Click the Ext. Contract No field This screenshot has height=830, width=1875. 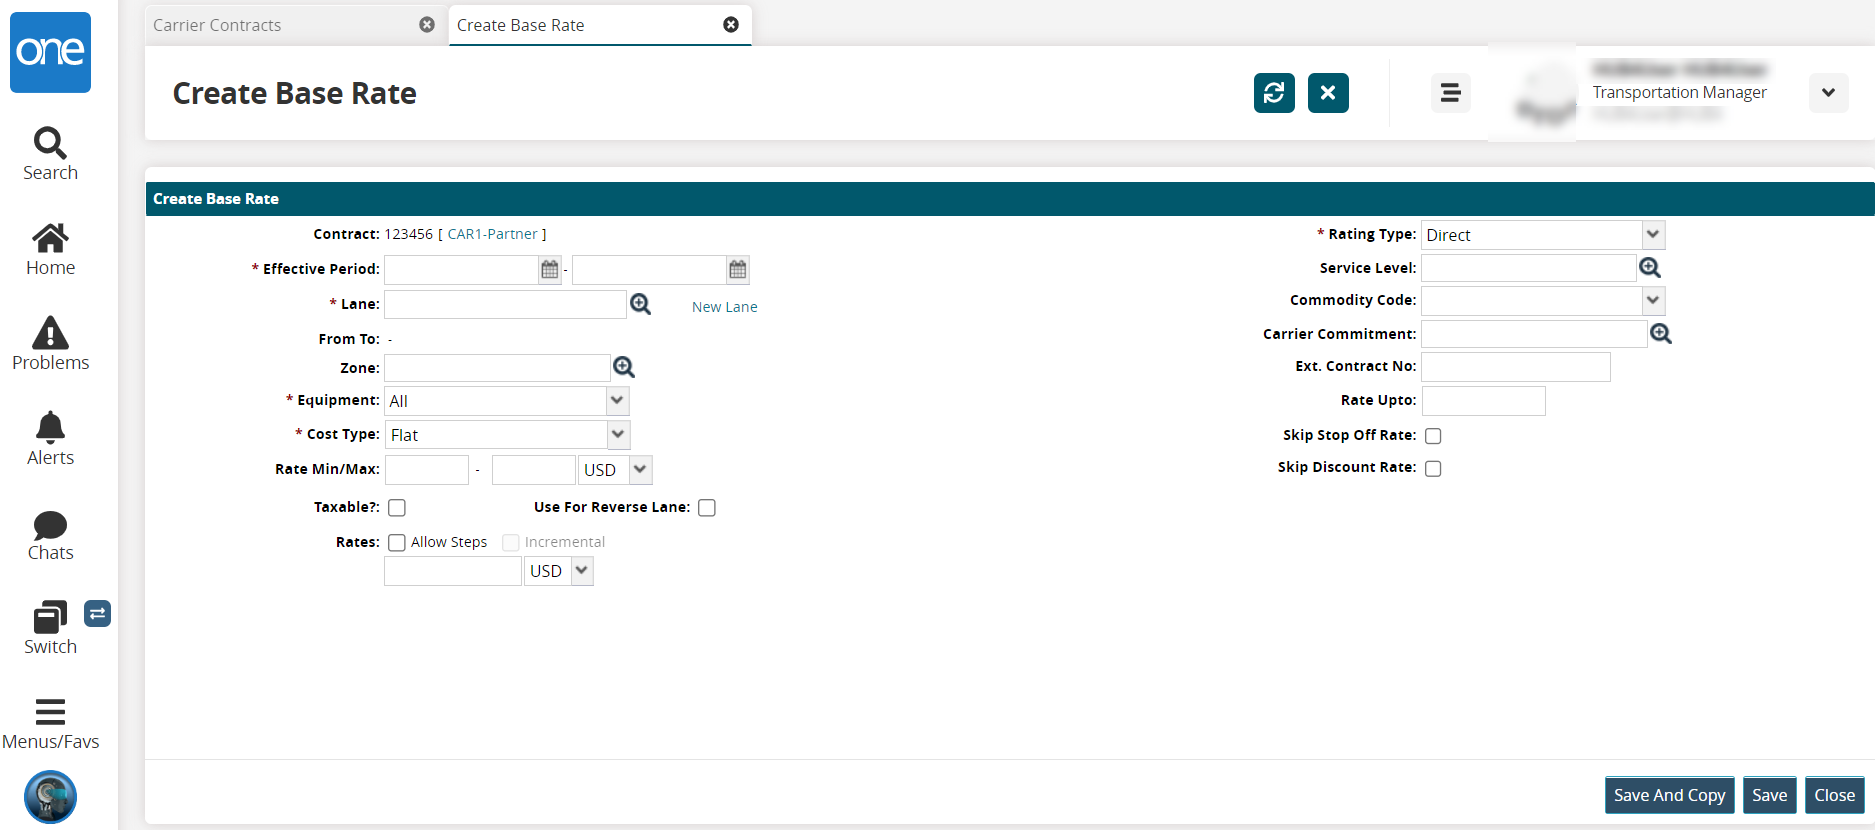1516,367
